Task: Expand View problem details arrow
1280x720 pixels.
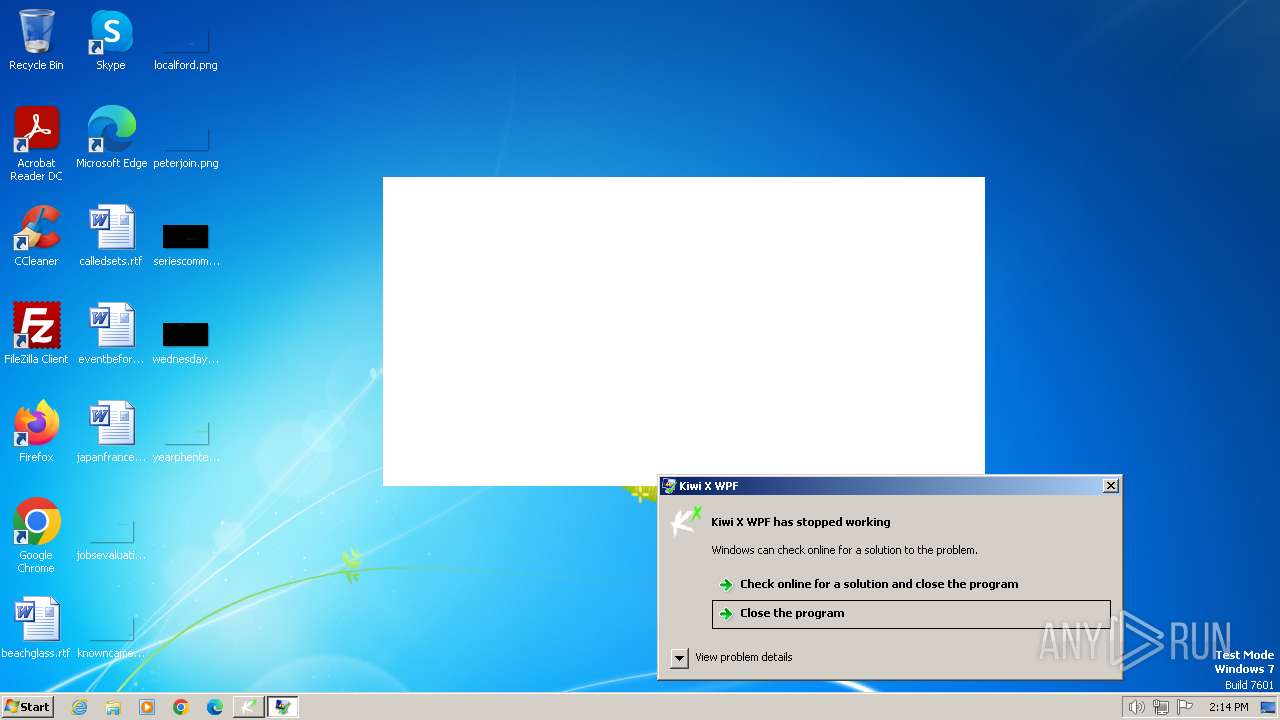Action: [679, 657]
